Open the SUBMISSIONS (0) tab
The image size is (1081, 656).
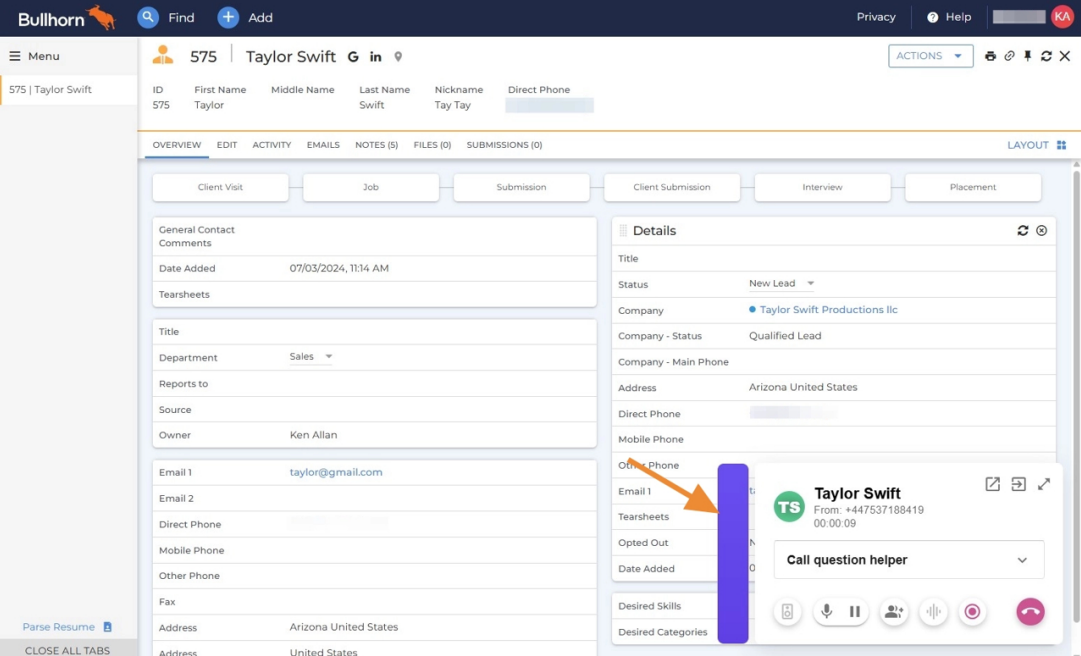(504, 145)
